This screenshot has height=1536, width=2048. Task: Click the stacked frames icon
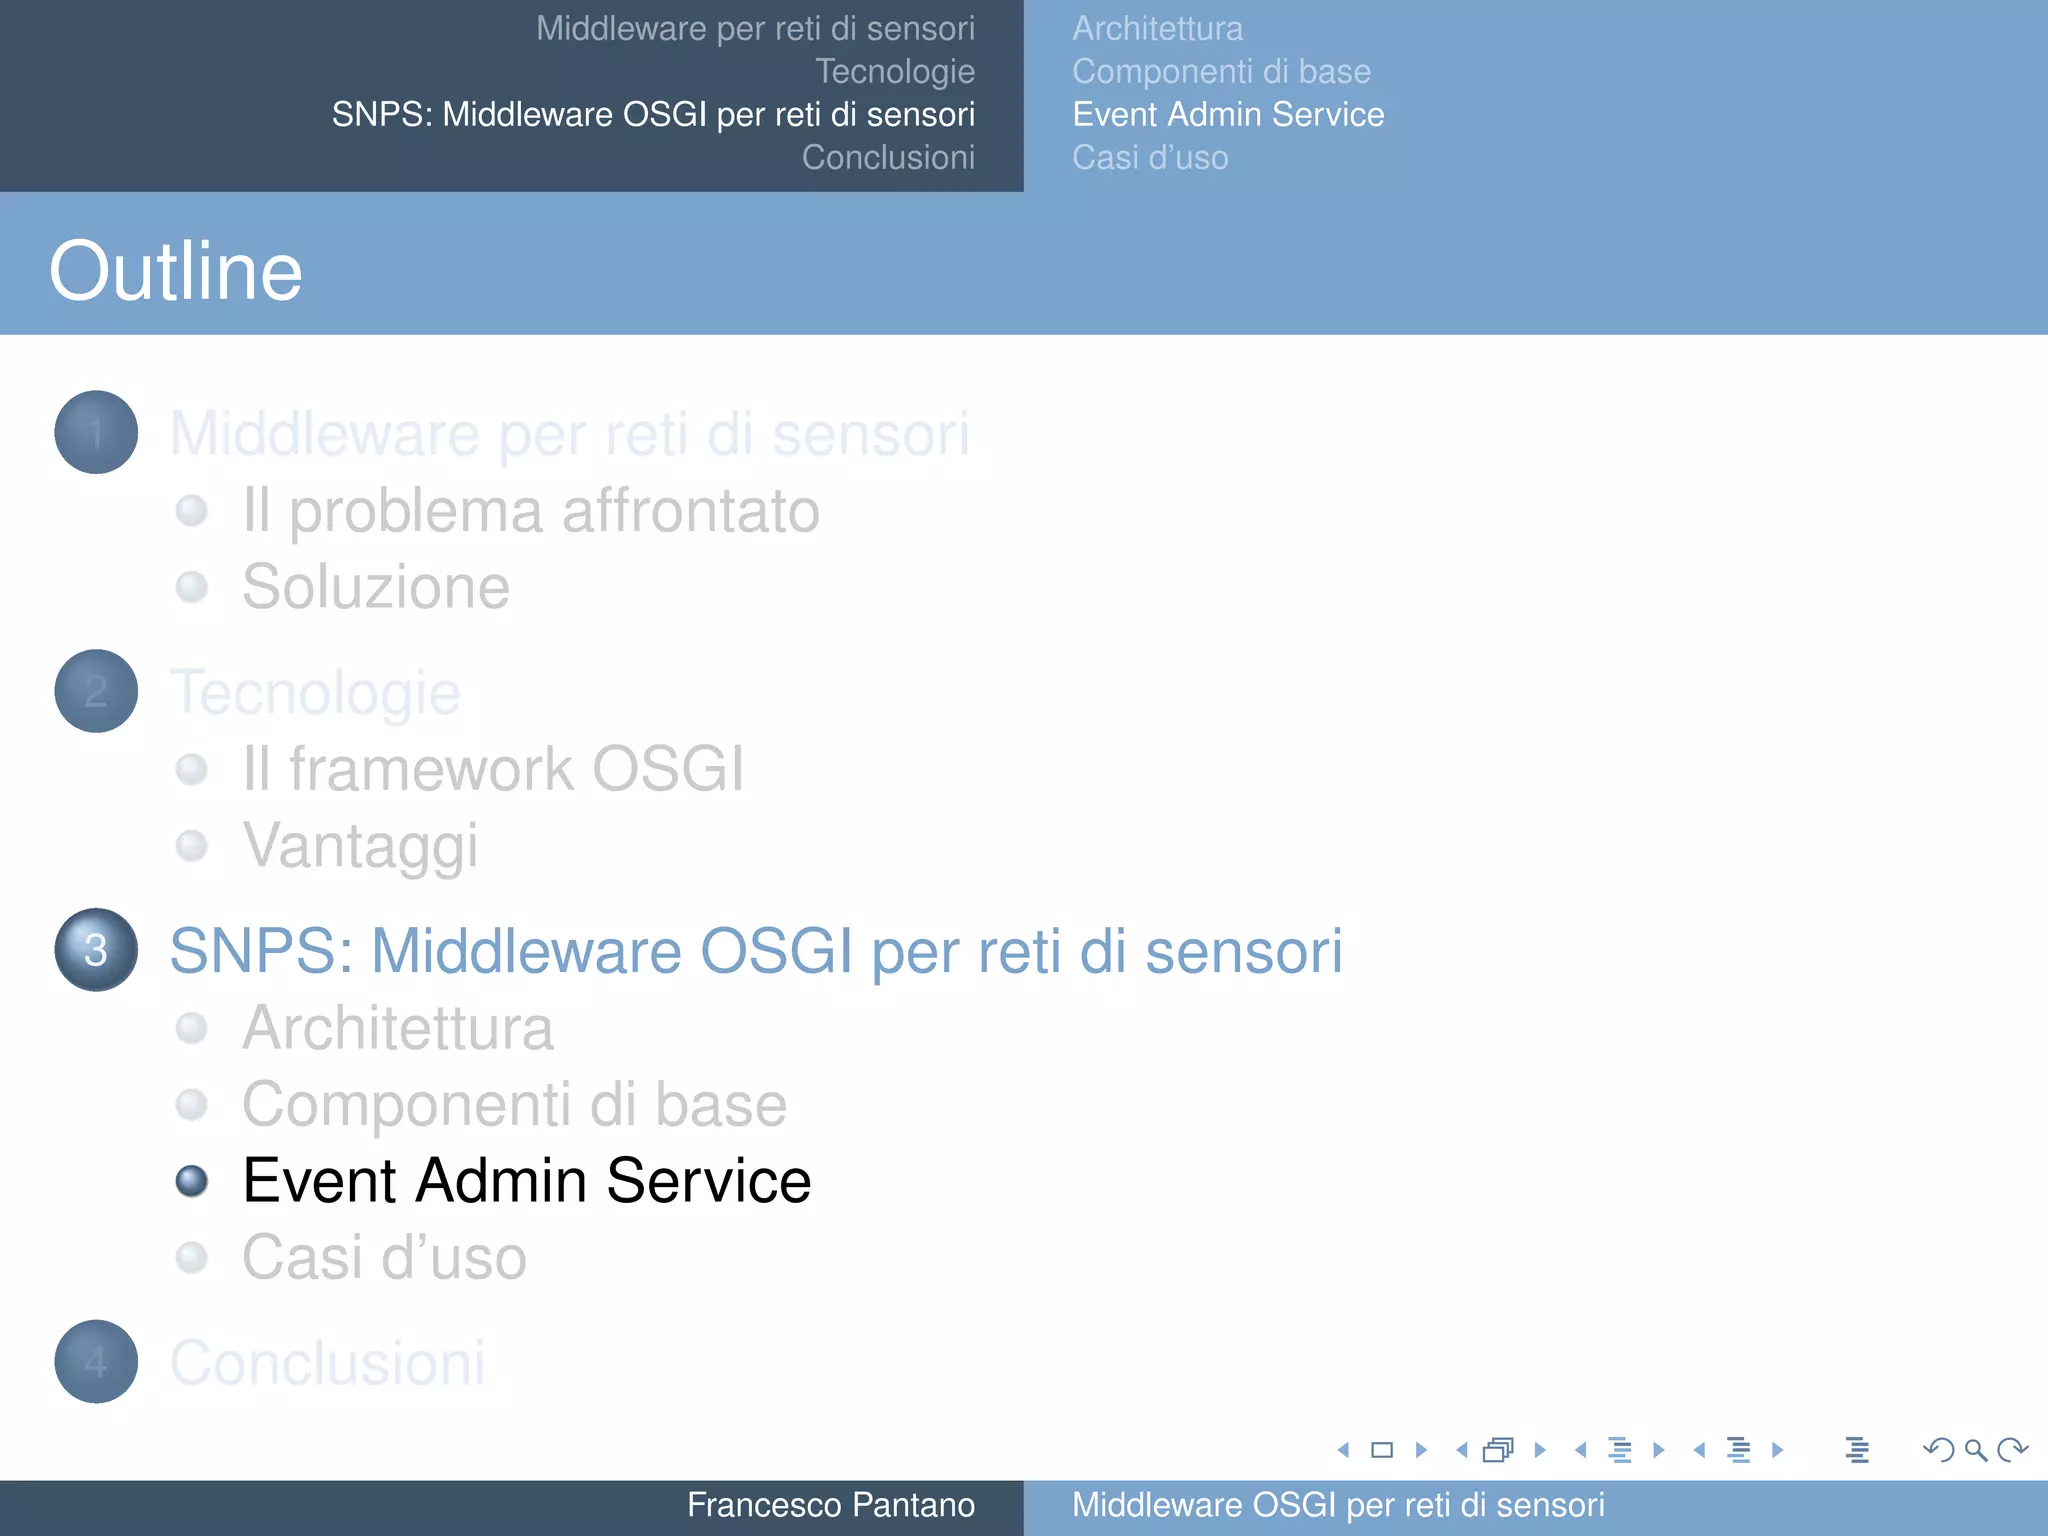[x=1498, y=1449]
